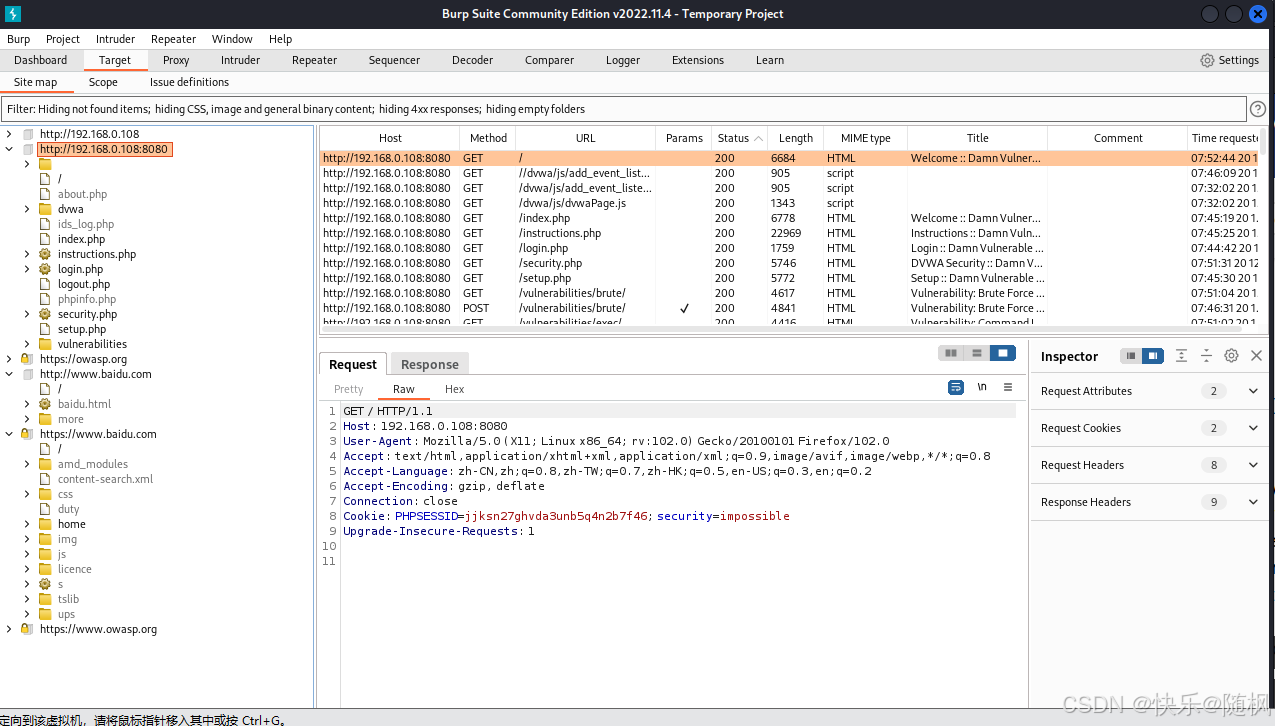The width and height of the screenshot is (1275, 726).
Task: Click the site map filter bar
Action: pyautogui.click(x=623, y=109)
